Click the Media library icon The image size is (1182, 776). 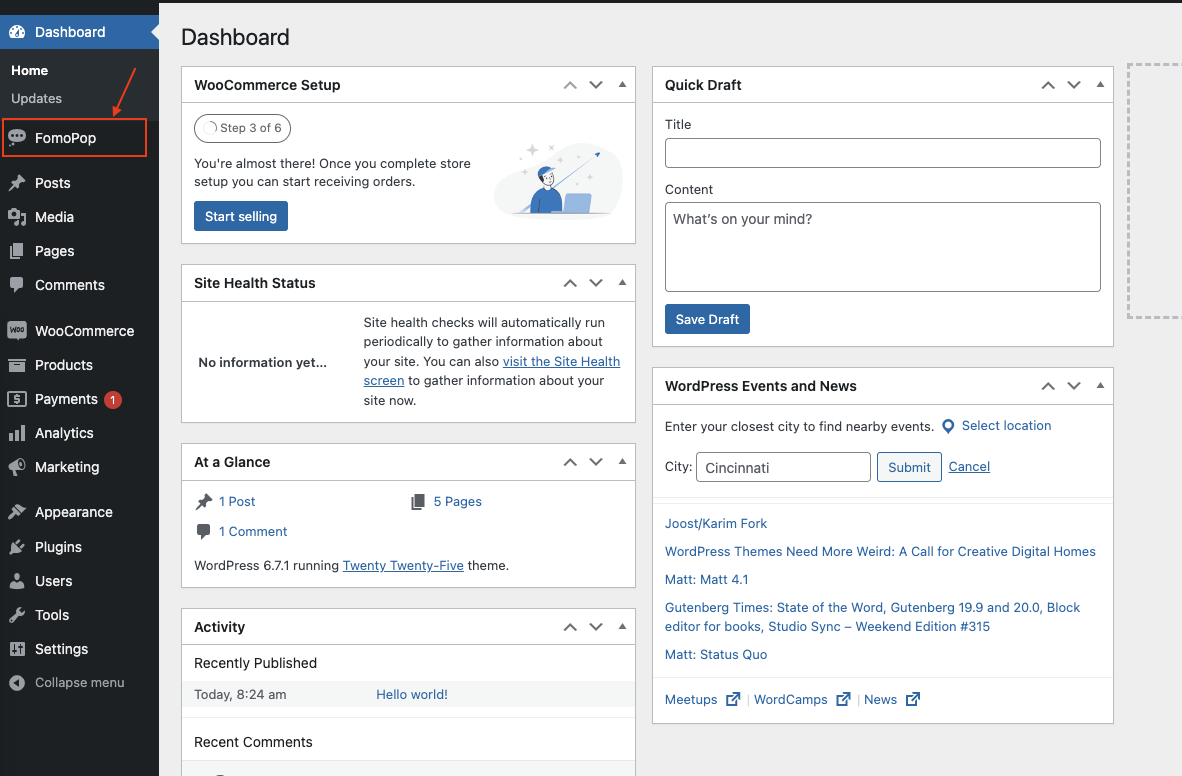(17, 217)
